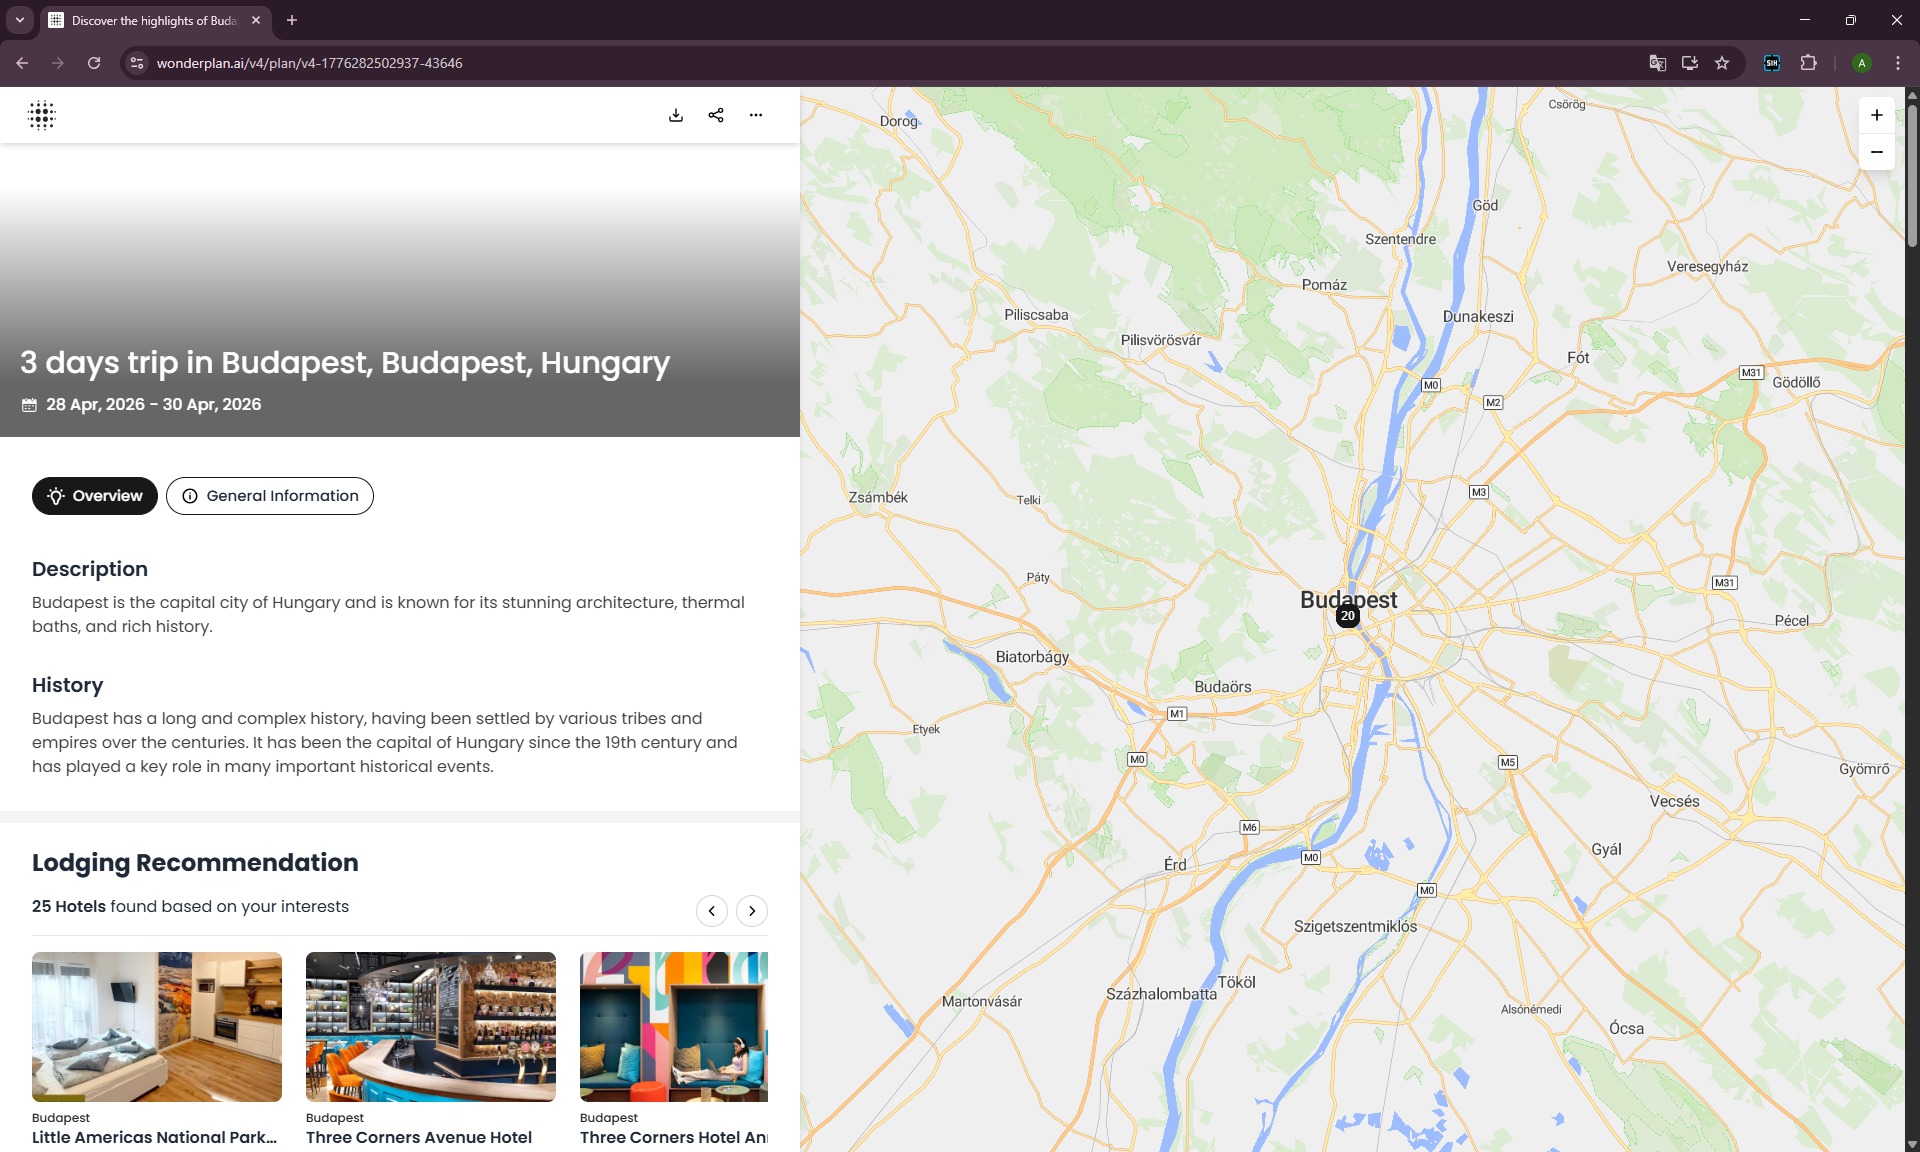Open the trip's more options menu
The image size is (1920, 1152).
pyautogui.click(x=756, y=115)
